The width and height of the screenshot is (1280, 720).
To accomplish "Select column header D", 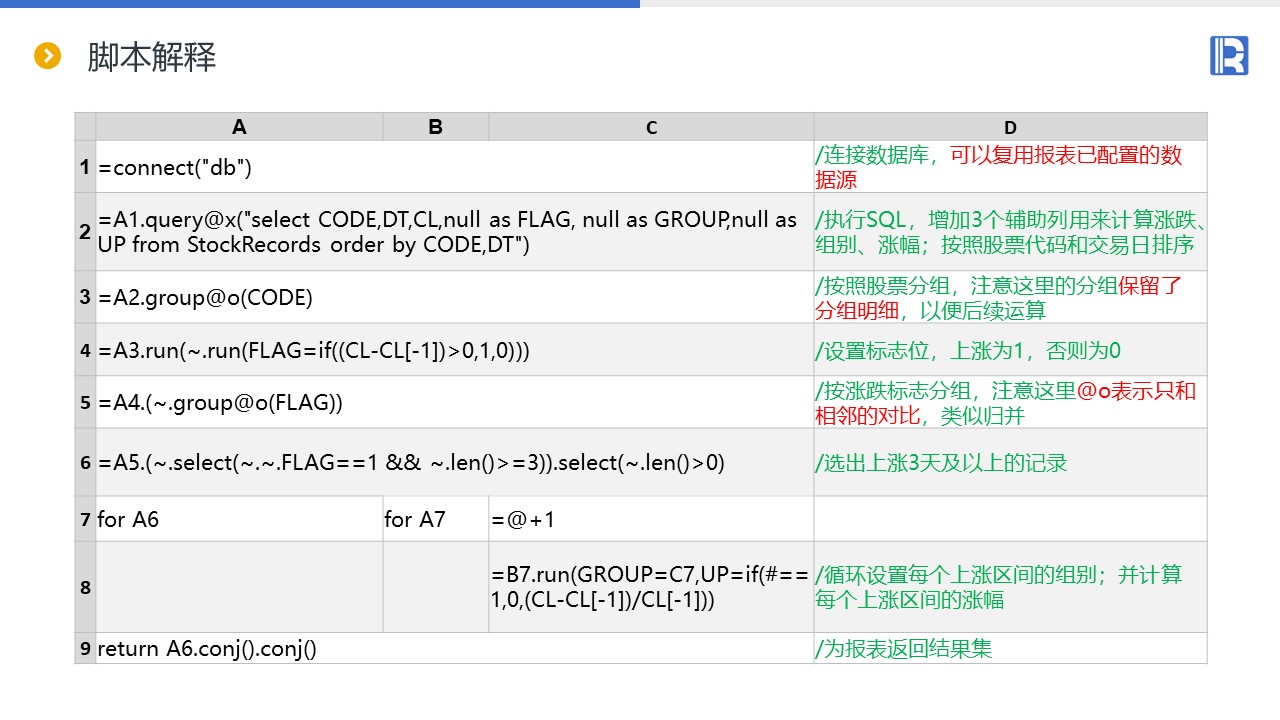I will (x=1010, y=127).
